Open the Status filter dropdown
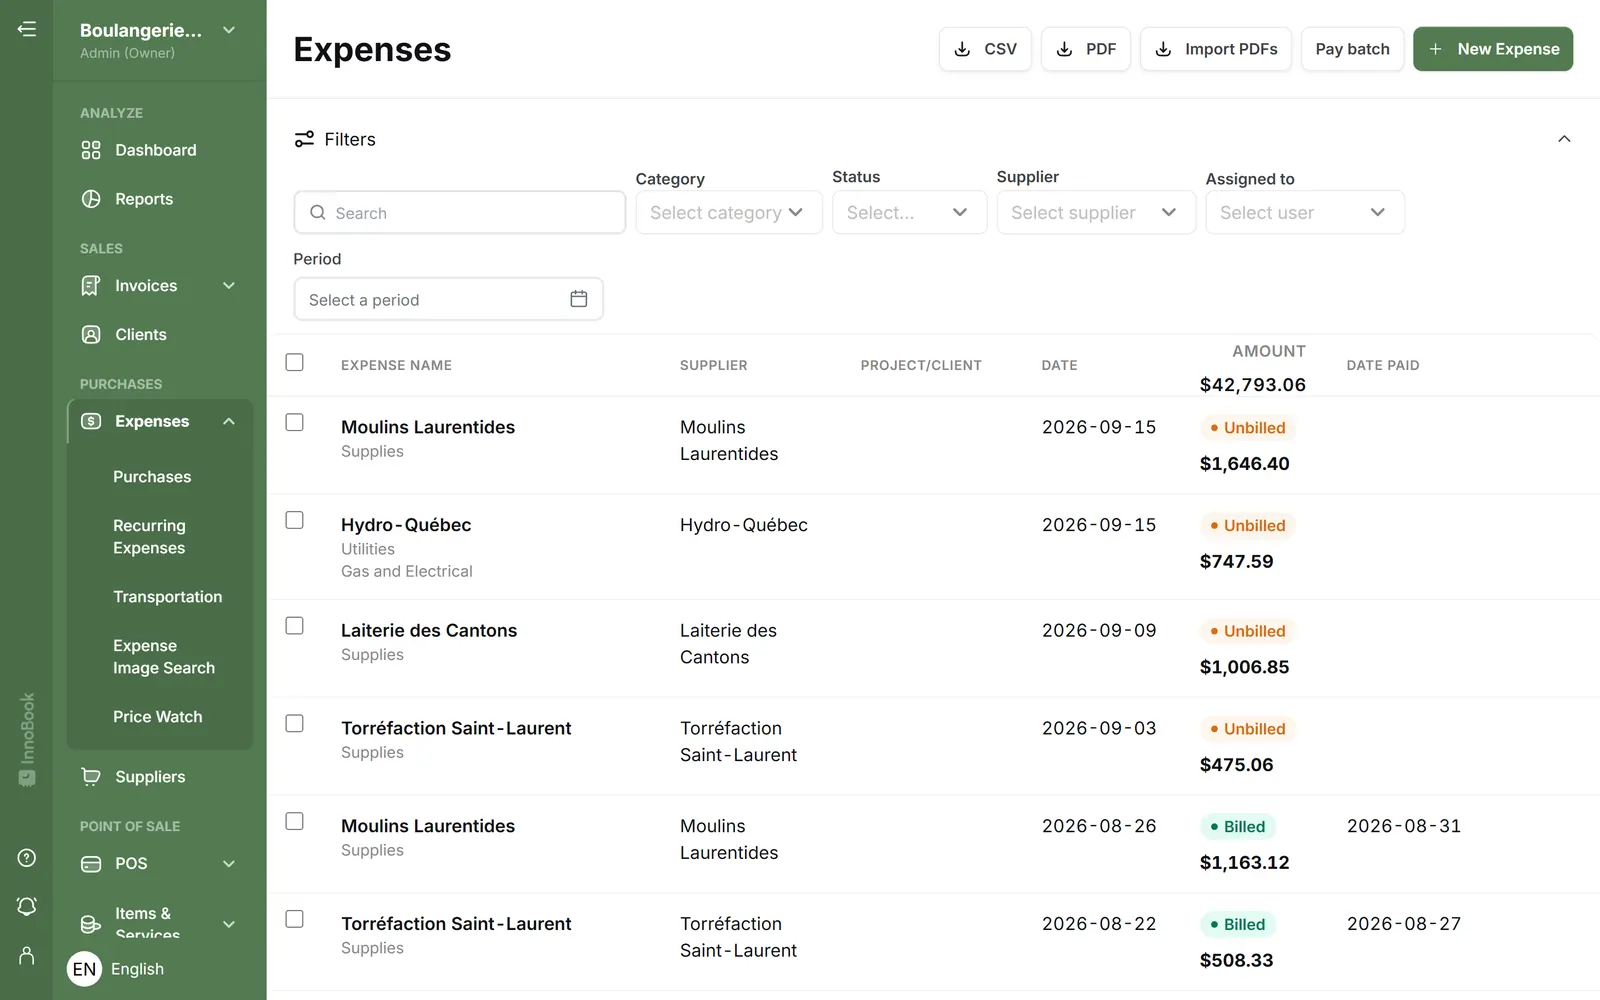Viewport: 1600px width, 1000px height. pos(909,212)
